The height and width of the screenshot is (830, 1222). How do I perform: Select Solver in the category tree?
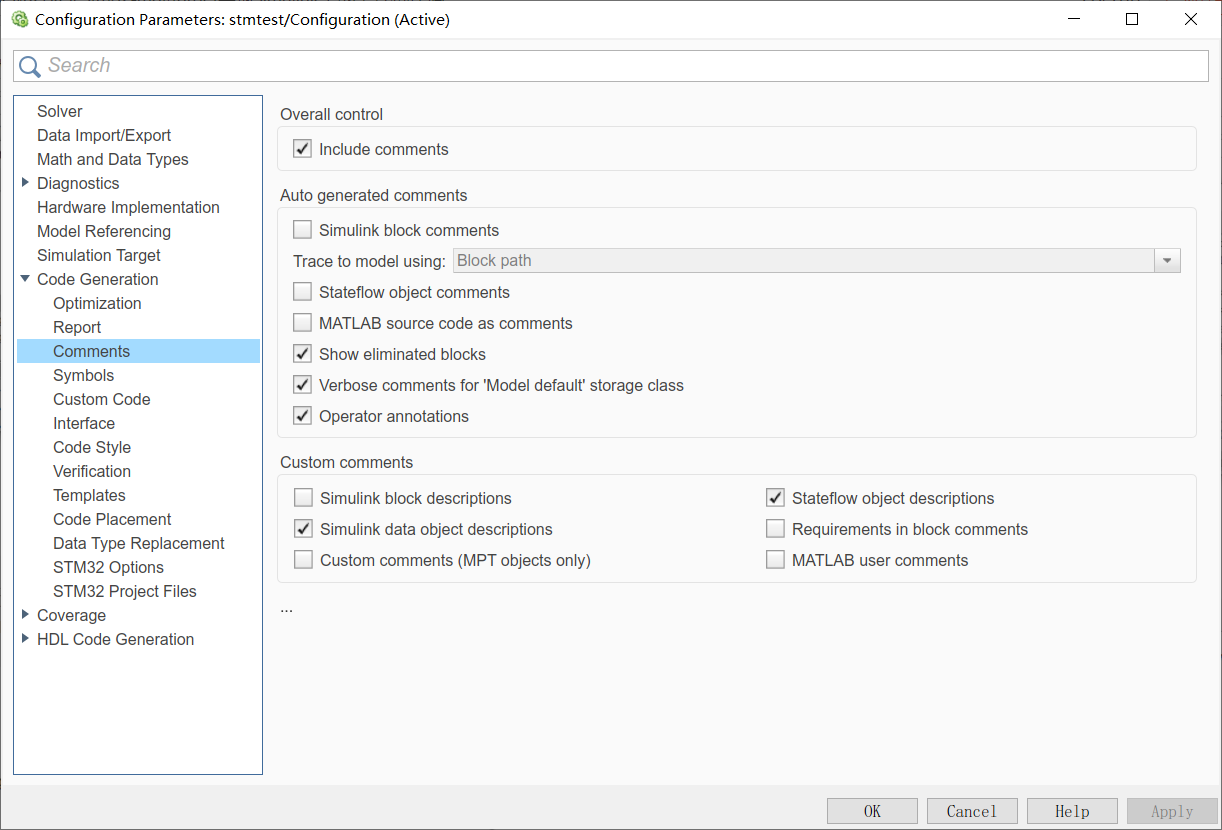coord(60,111)
